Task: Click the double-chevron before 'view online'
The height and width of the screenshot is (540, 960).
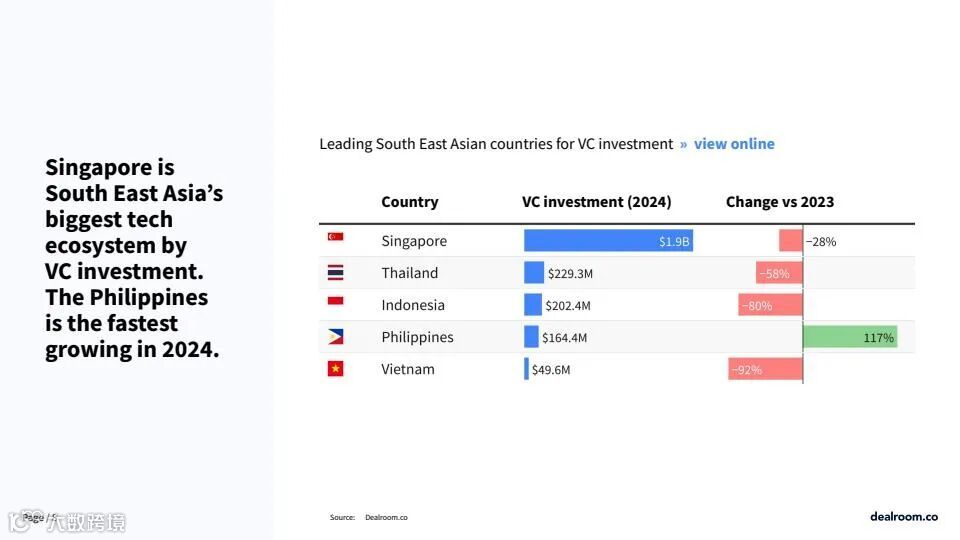Action: click(684, 144)
